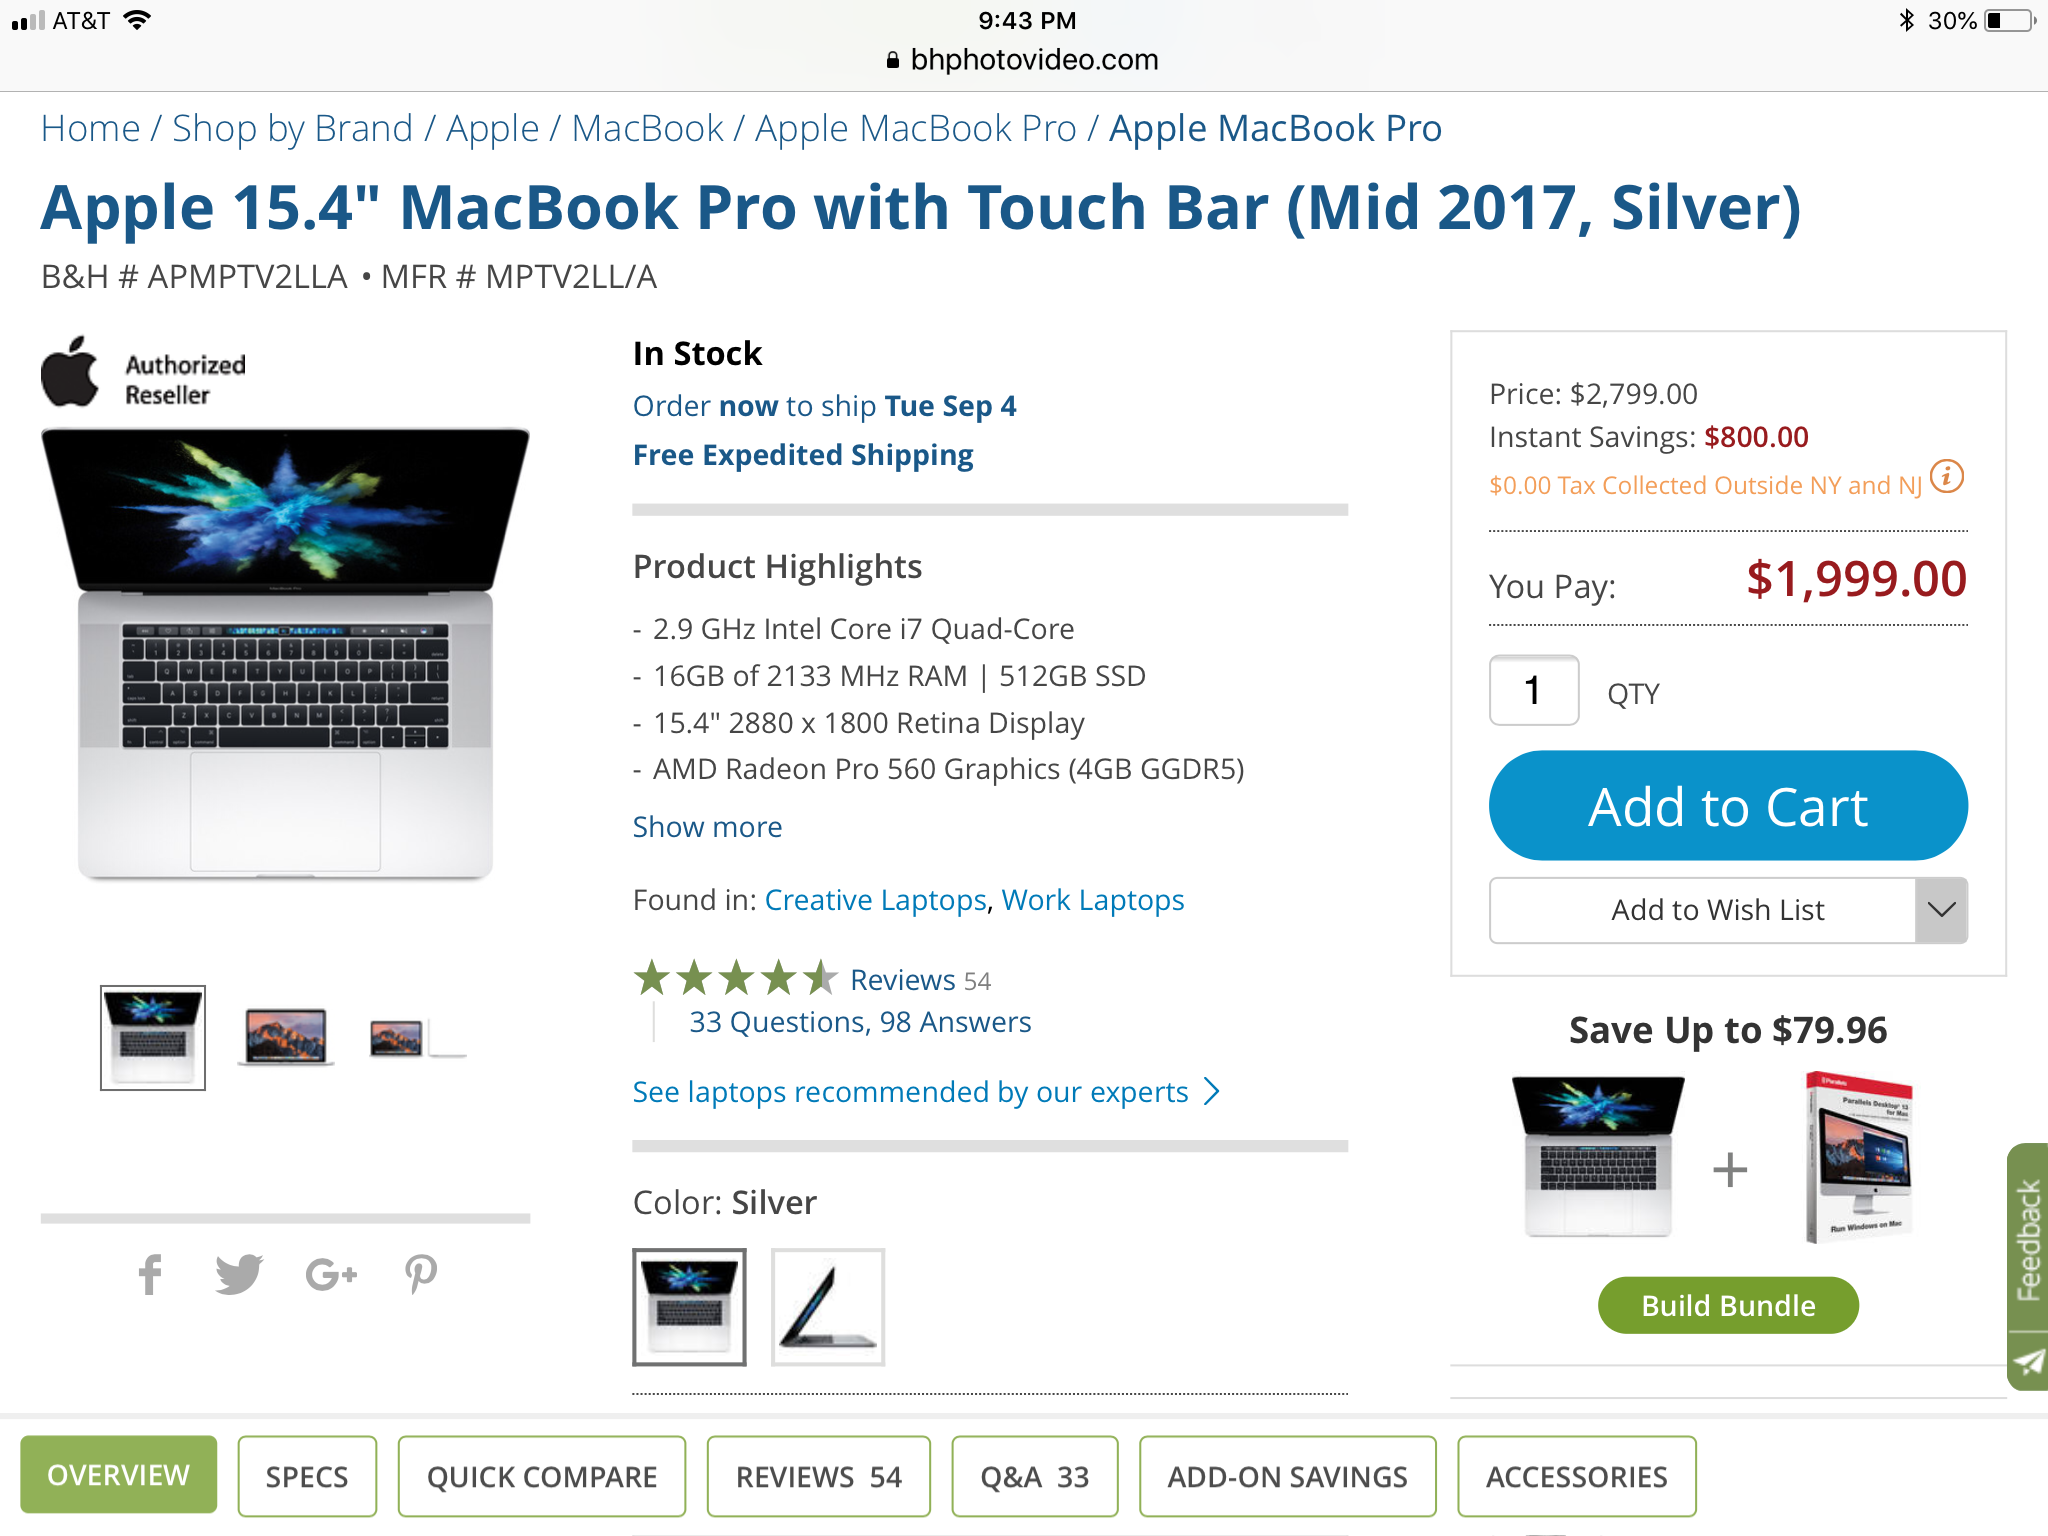
Task: Expand the Add to Wish List dropdown arrow
Action: point(1941,910)
